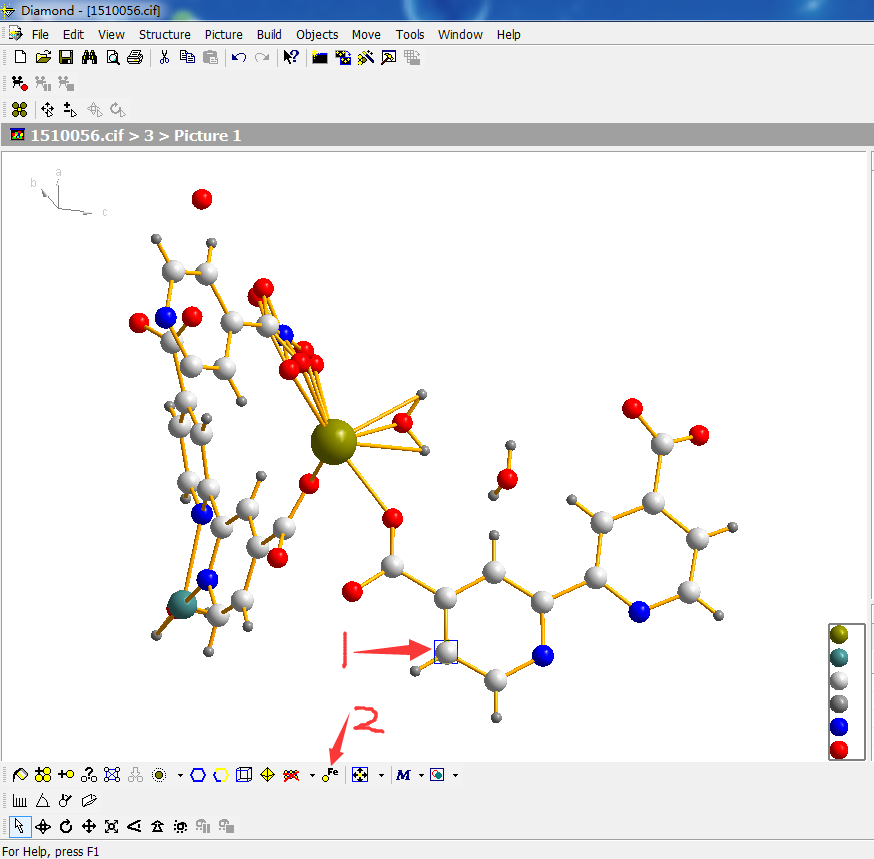The width and height of the screenshot is (874, 859).
Task: Click the atom designs 'Fe' icon
Action: (x=331, y=775)
